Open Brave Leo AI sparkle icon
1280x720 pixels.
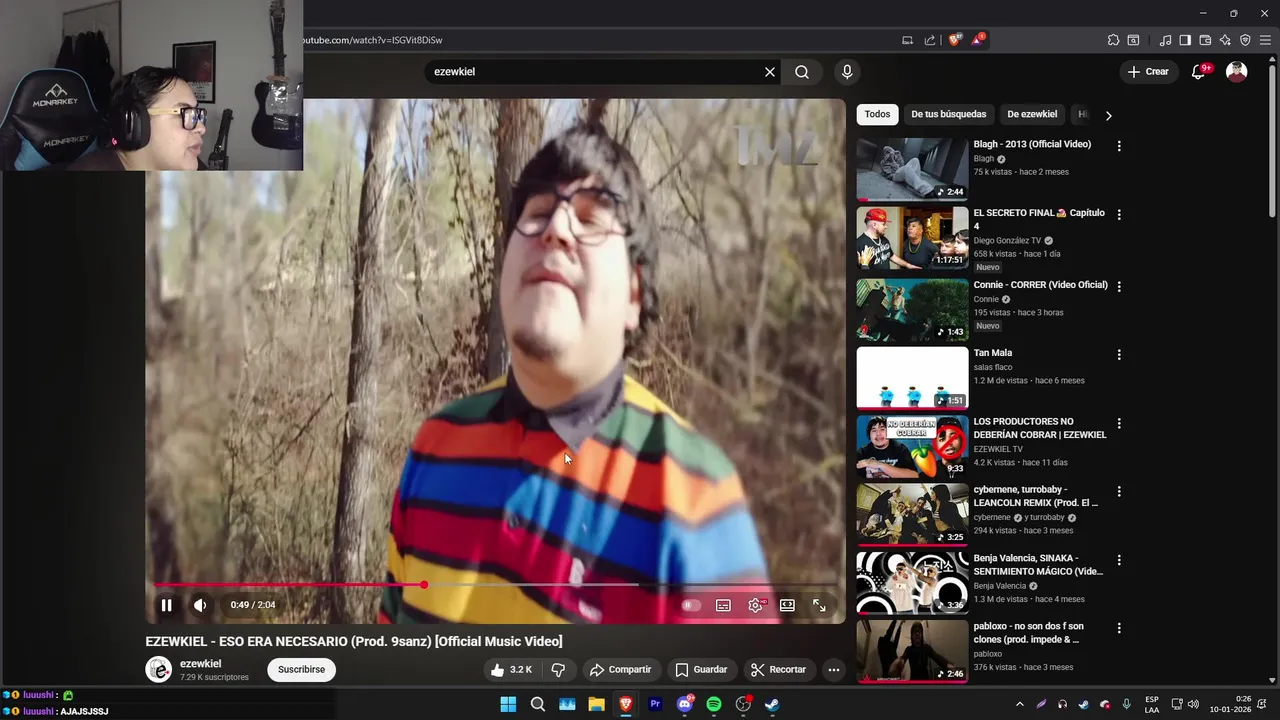point(1225,40)
